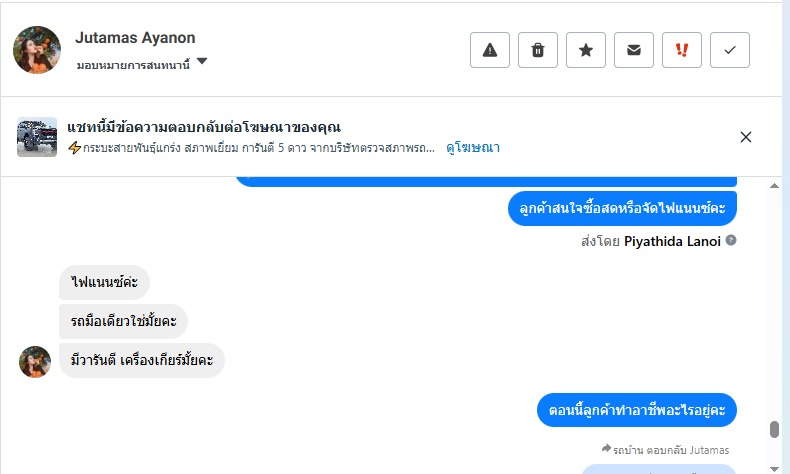The height and width of the screenshot is (474, 790).
Task: Star this conversation with the star icon
Action: [x=586, y=50]
